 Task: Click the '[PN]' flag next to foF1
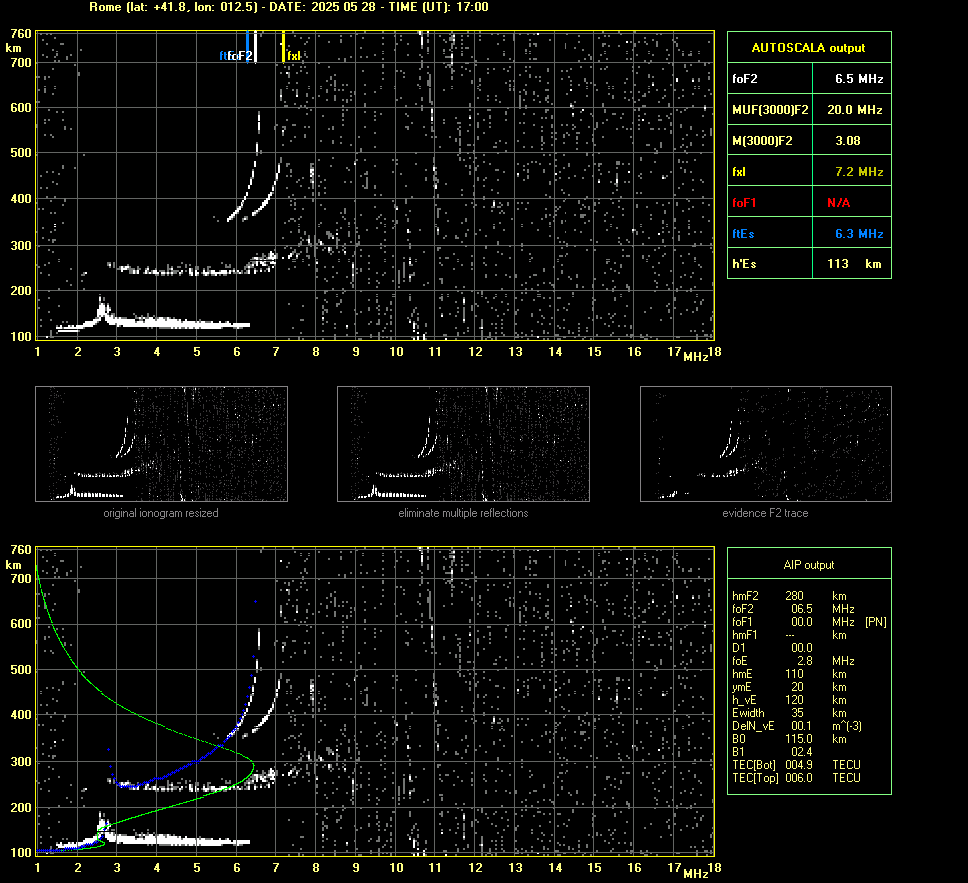[x=875, y=622]
